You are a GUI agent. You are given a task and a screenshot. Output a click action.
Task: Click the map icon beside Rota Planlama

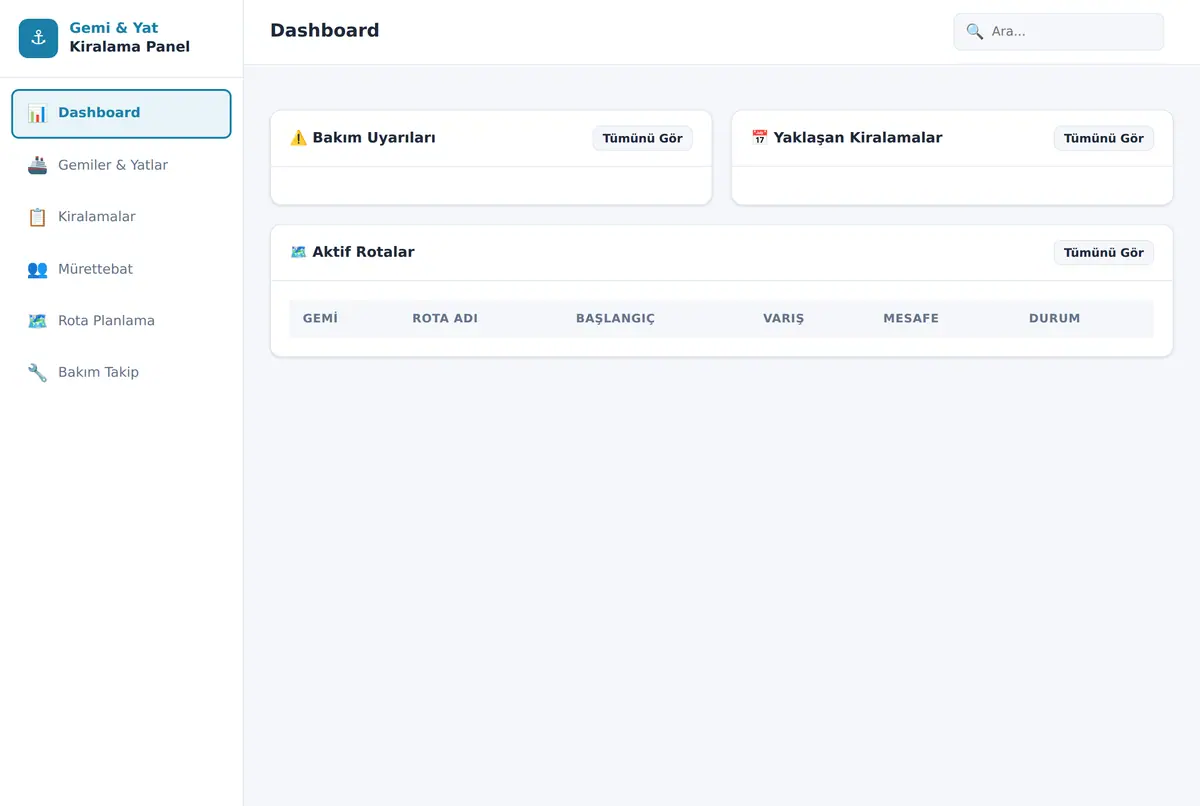coord(37,321)
